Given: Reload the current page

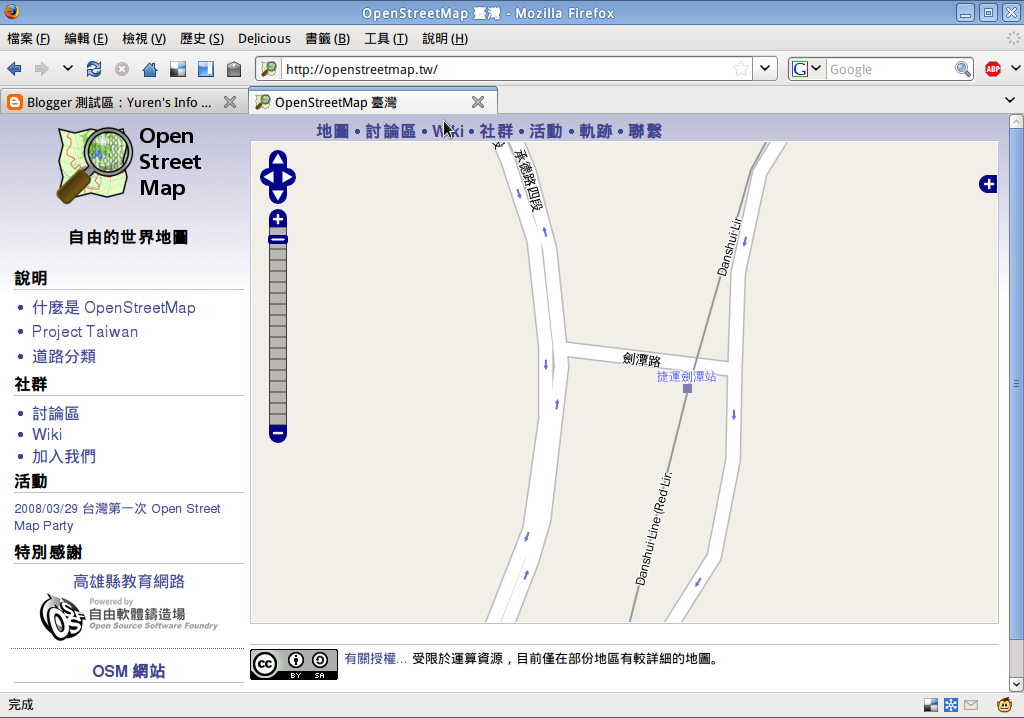Looking at the screenshot, I should pyautogui.click(x=94, y=69).
